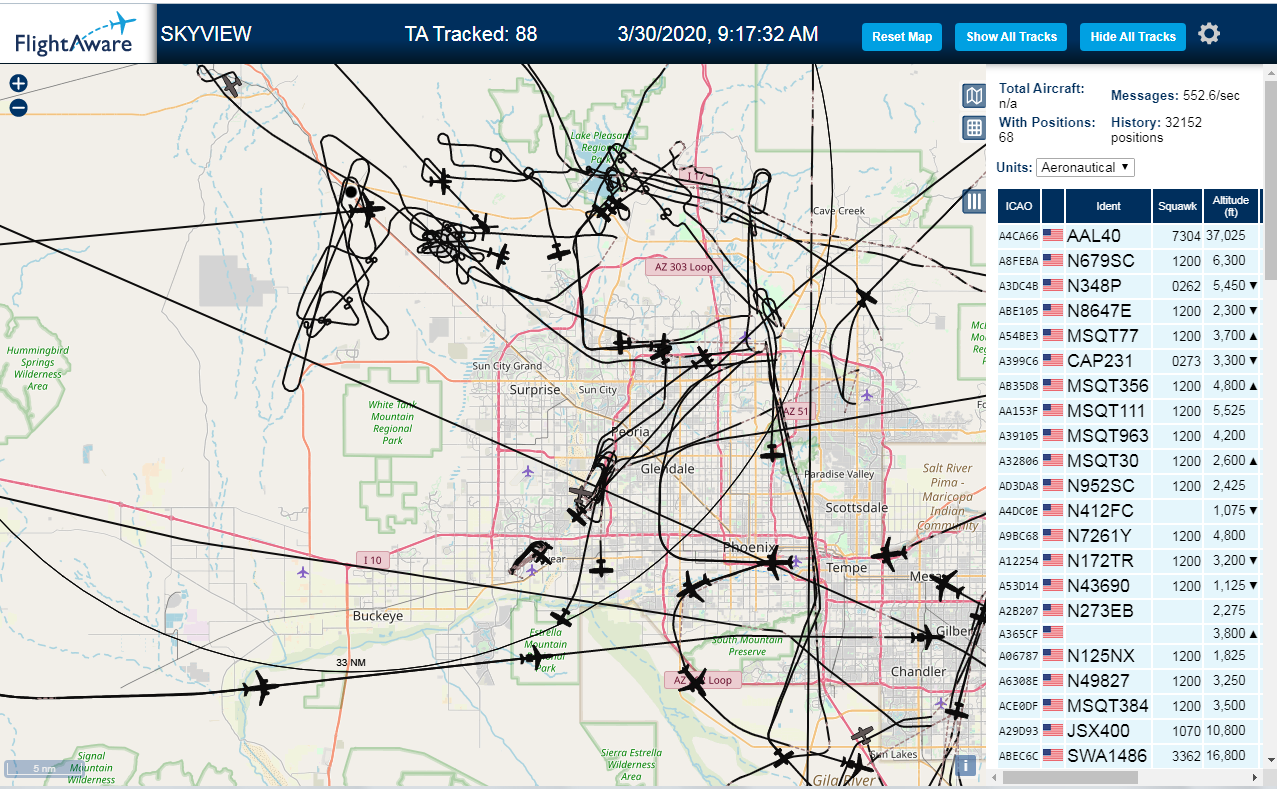The image size is (1277, 789).
Task: Click the right arrow of horizontal scrollbar
Action: pos(1254,777)
